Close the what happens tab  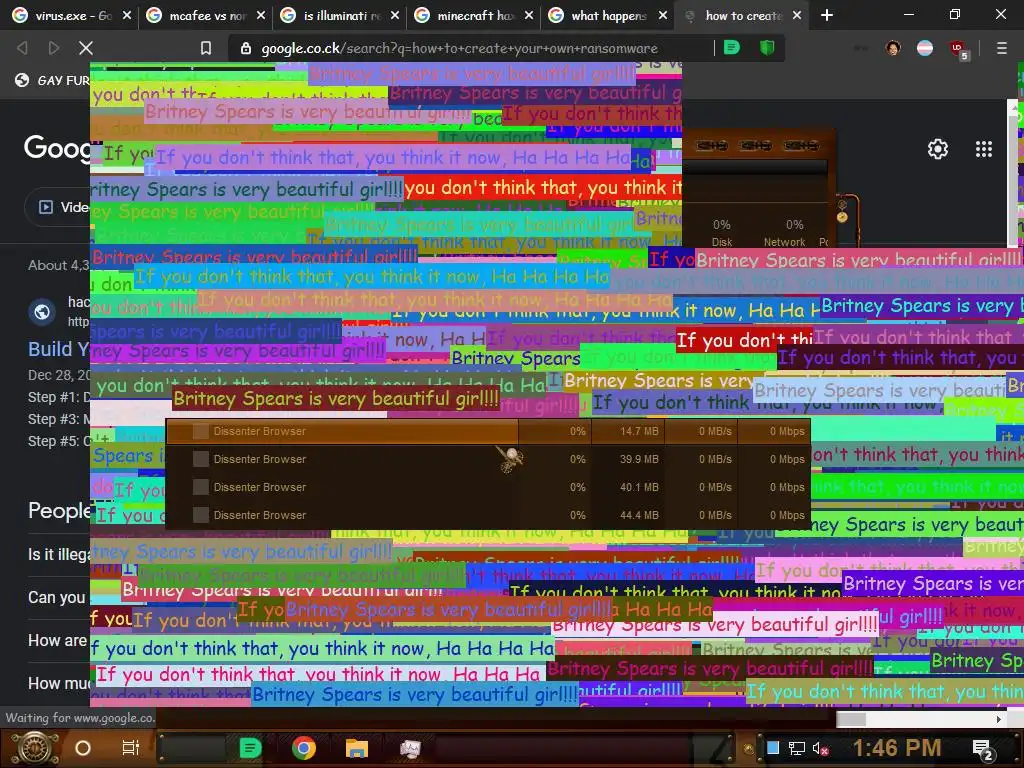click(x=662, y=15)
